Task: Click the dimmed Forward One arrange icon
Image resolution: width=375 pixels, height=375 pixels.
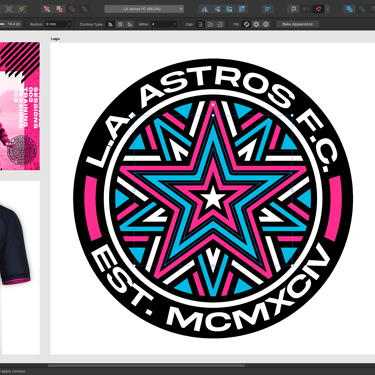Action: coord(72,9)
